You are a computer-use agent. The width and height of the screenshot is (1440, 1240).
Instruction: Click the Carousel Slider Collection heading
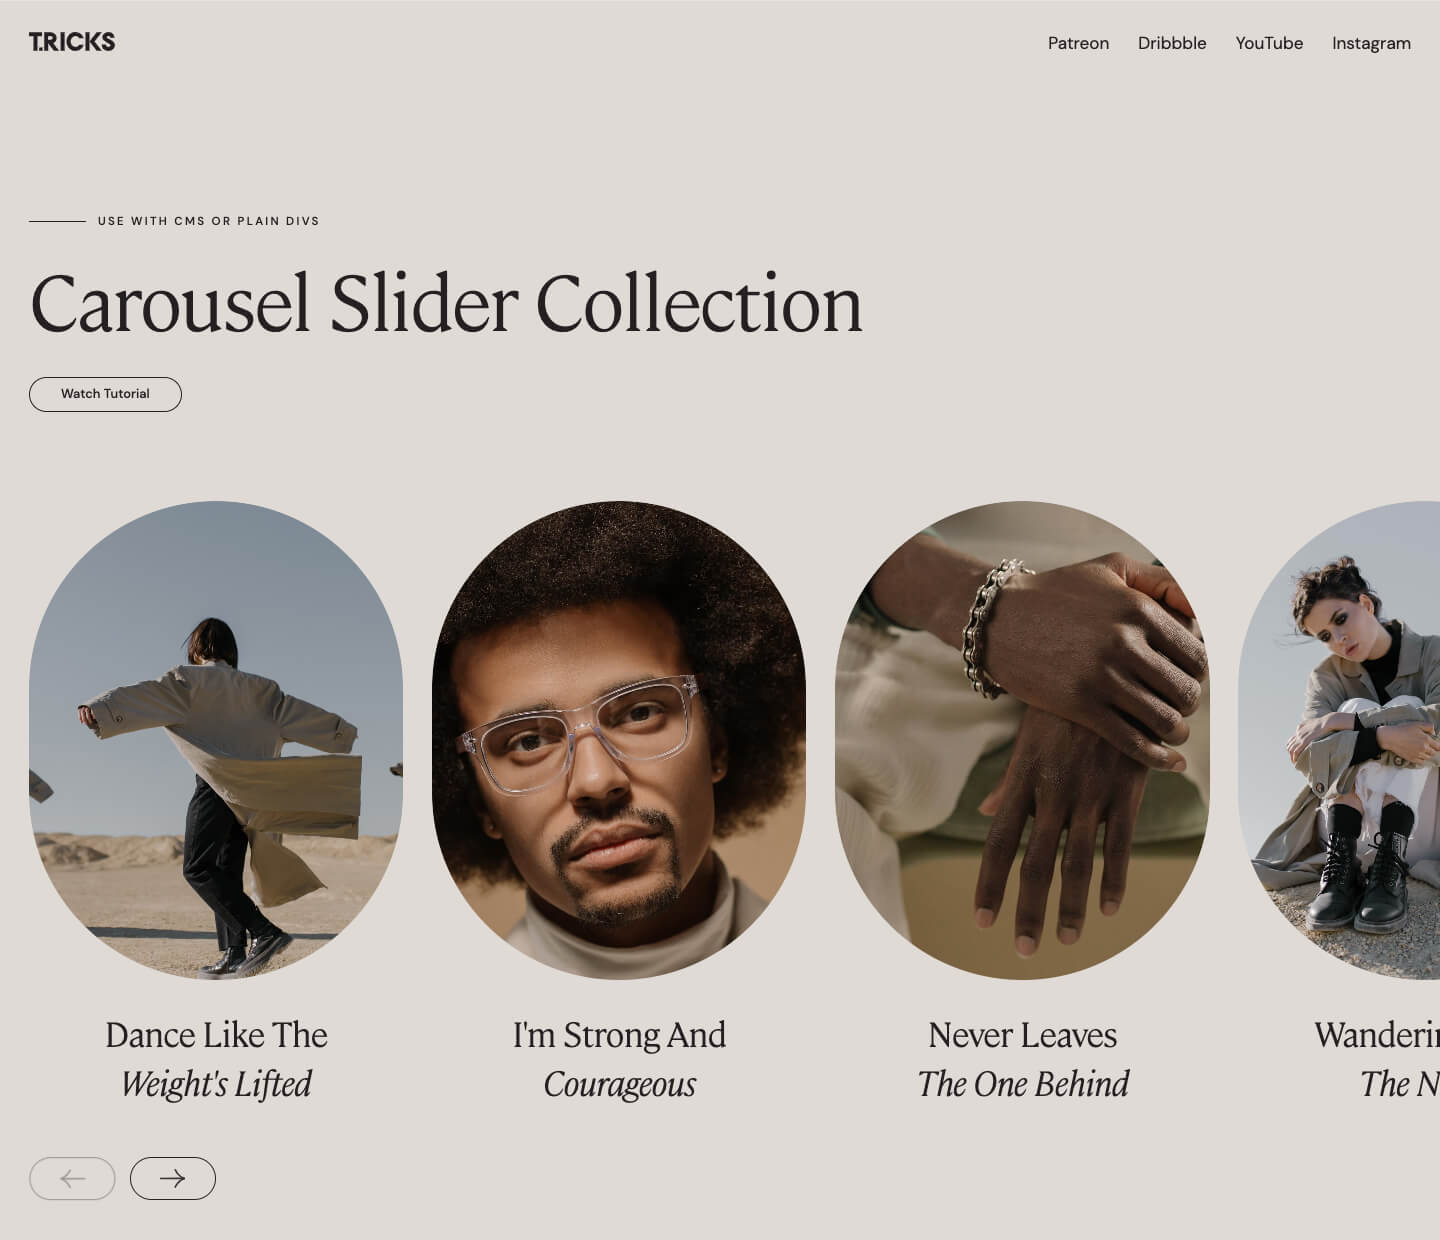point(446,304)
